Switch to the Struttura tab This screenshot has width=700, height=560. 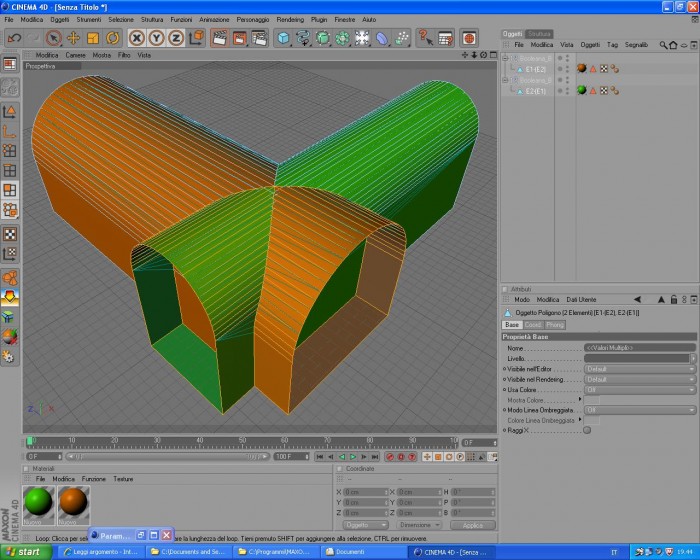click(539, 34)
